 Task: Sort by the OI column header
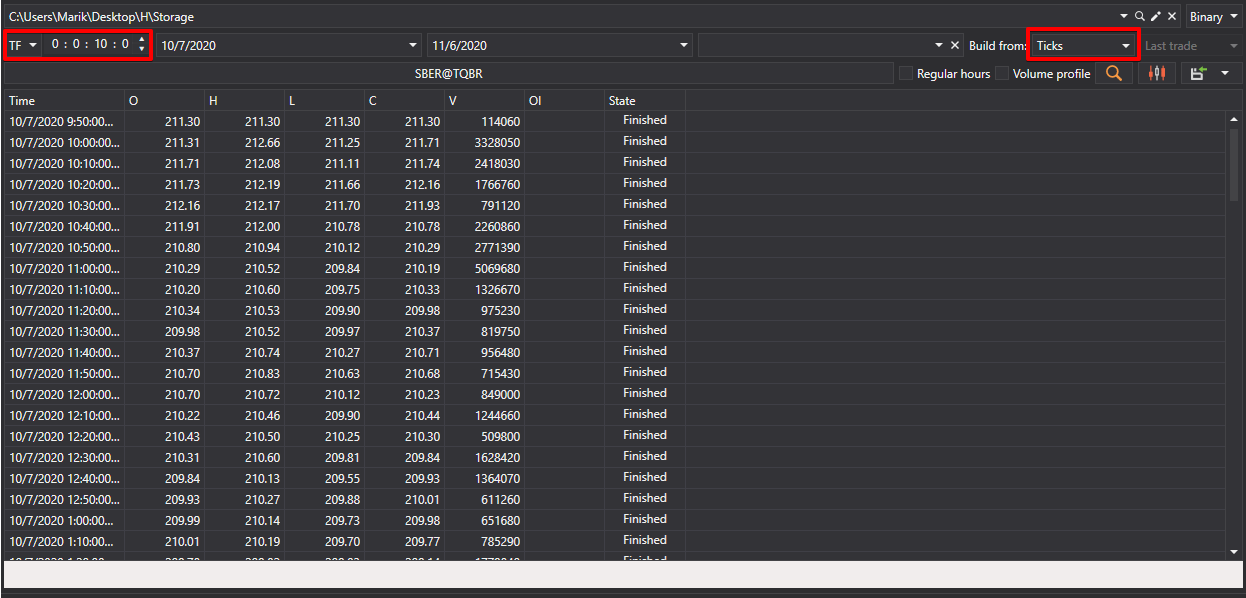pyautogui.click(x=564, y=100)
